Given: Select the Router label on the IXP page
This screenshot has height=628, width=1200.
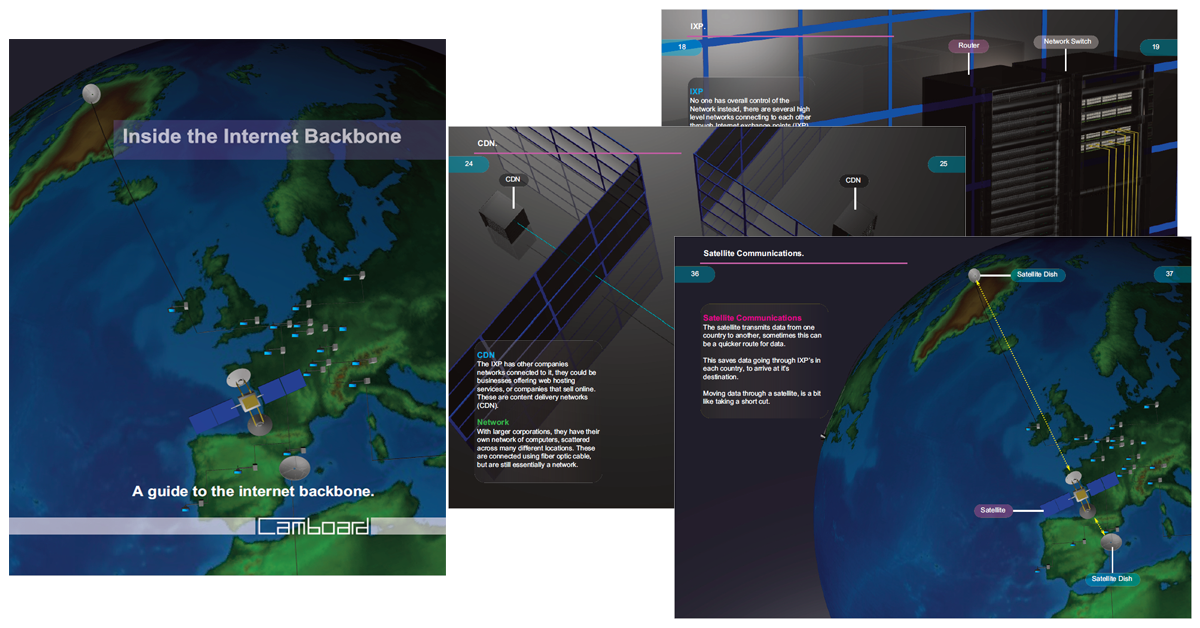Looking at the screenshot, I should [968, 46].
